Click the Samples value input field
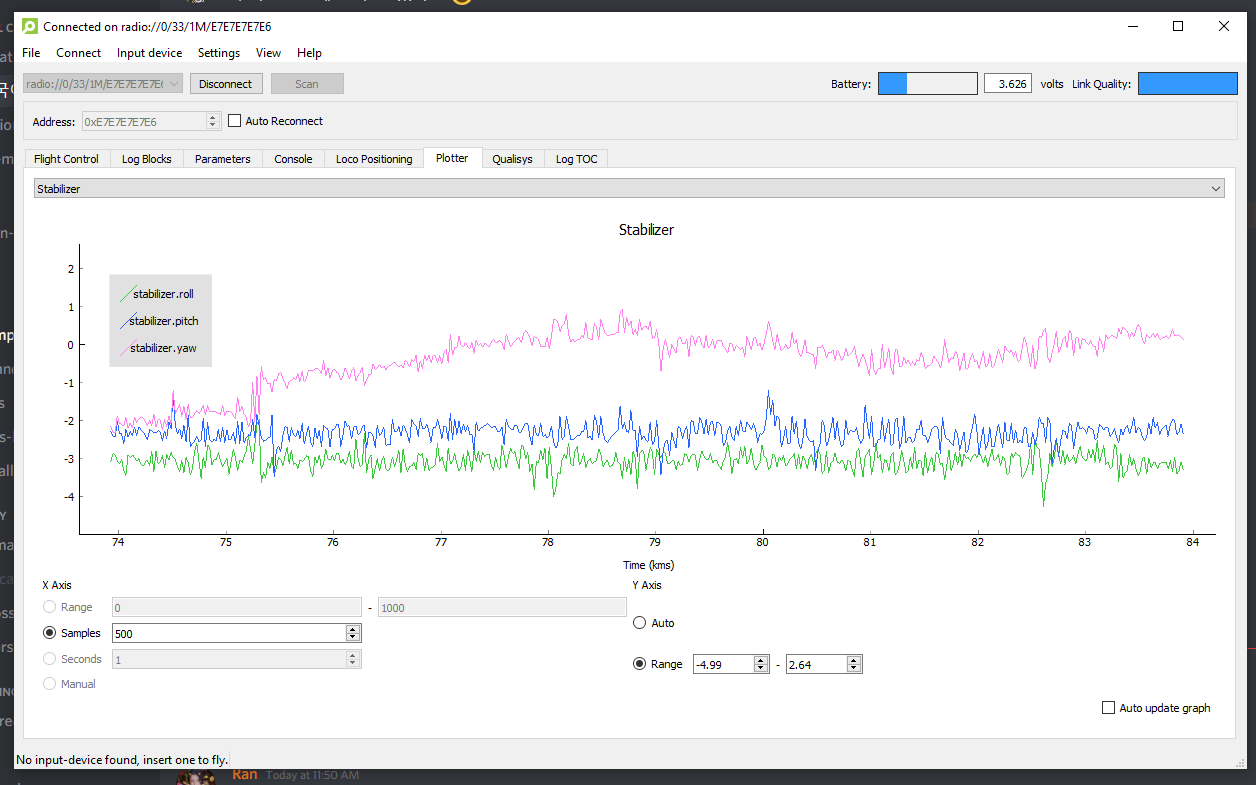The image size is (1256, 785). pos(228,633)
